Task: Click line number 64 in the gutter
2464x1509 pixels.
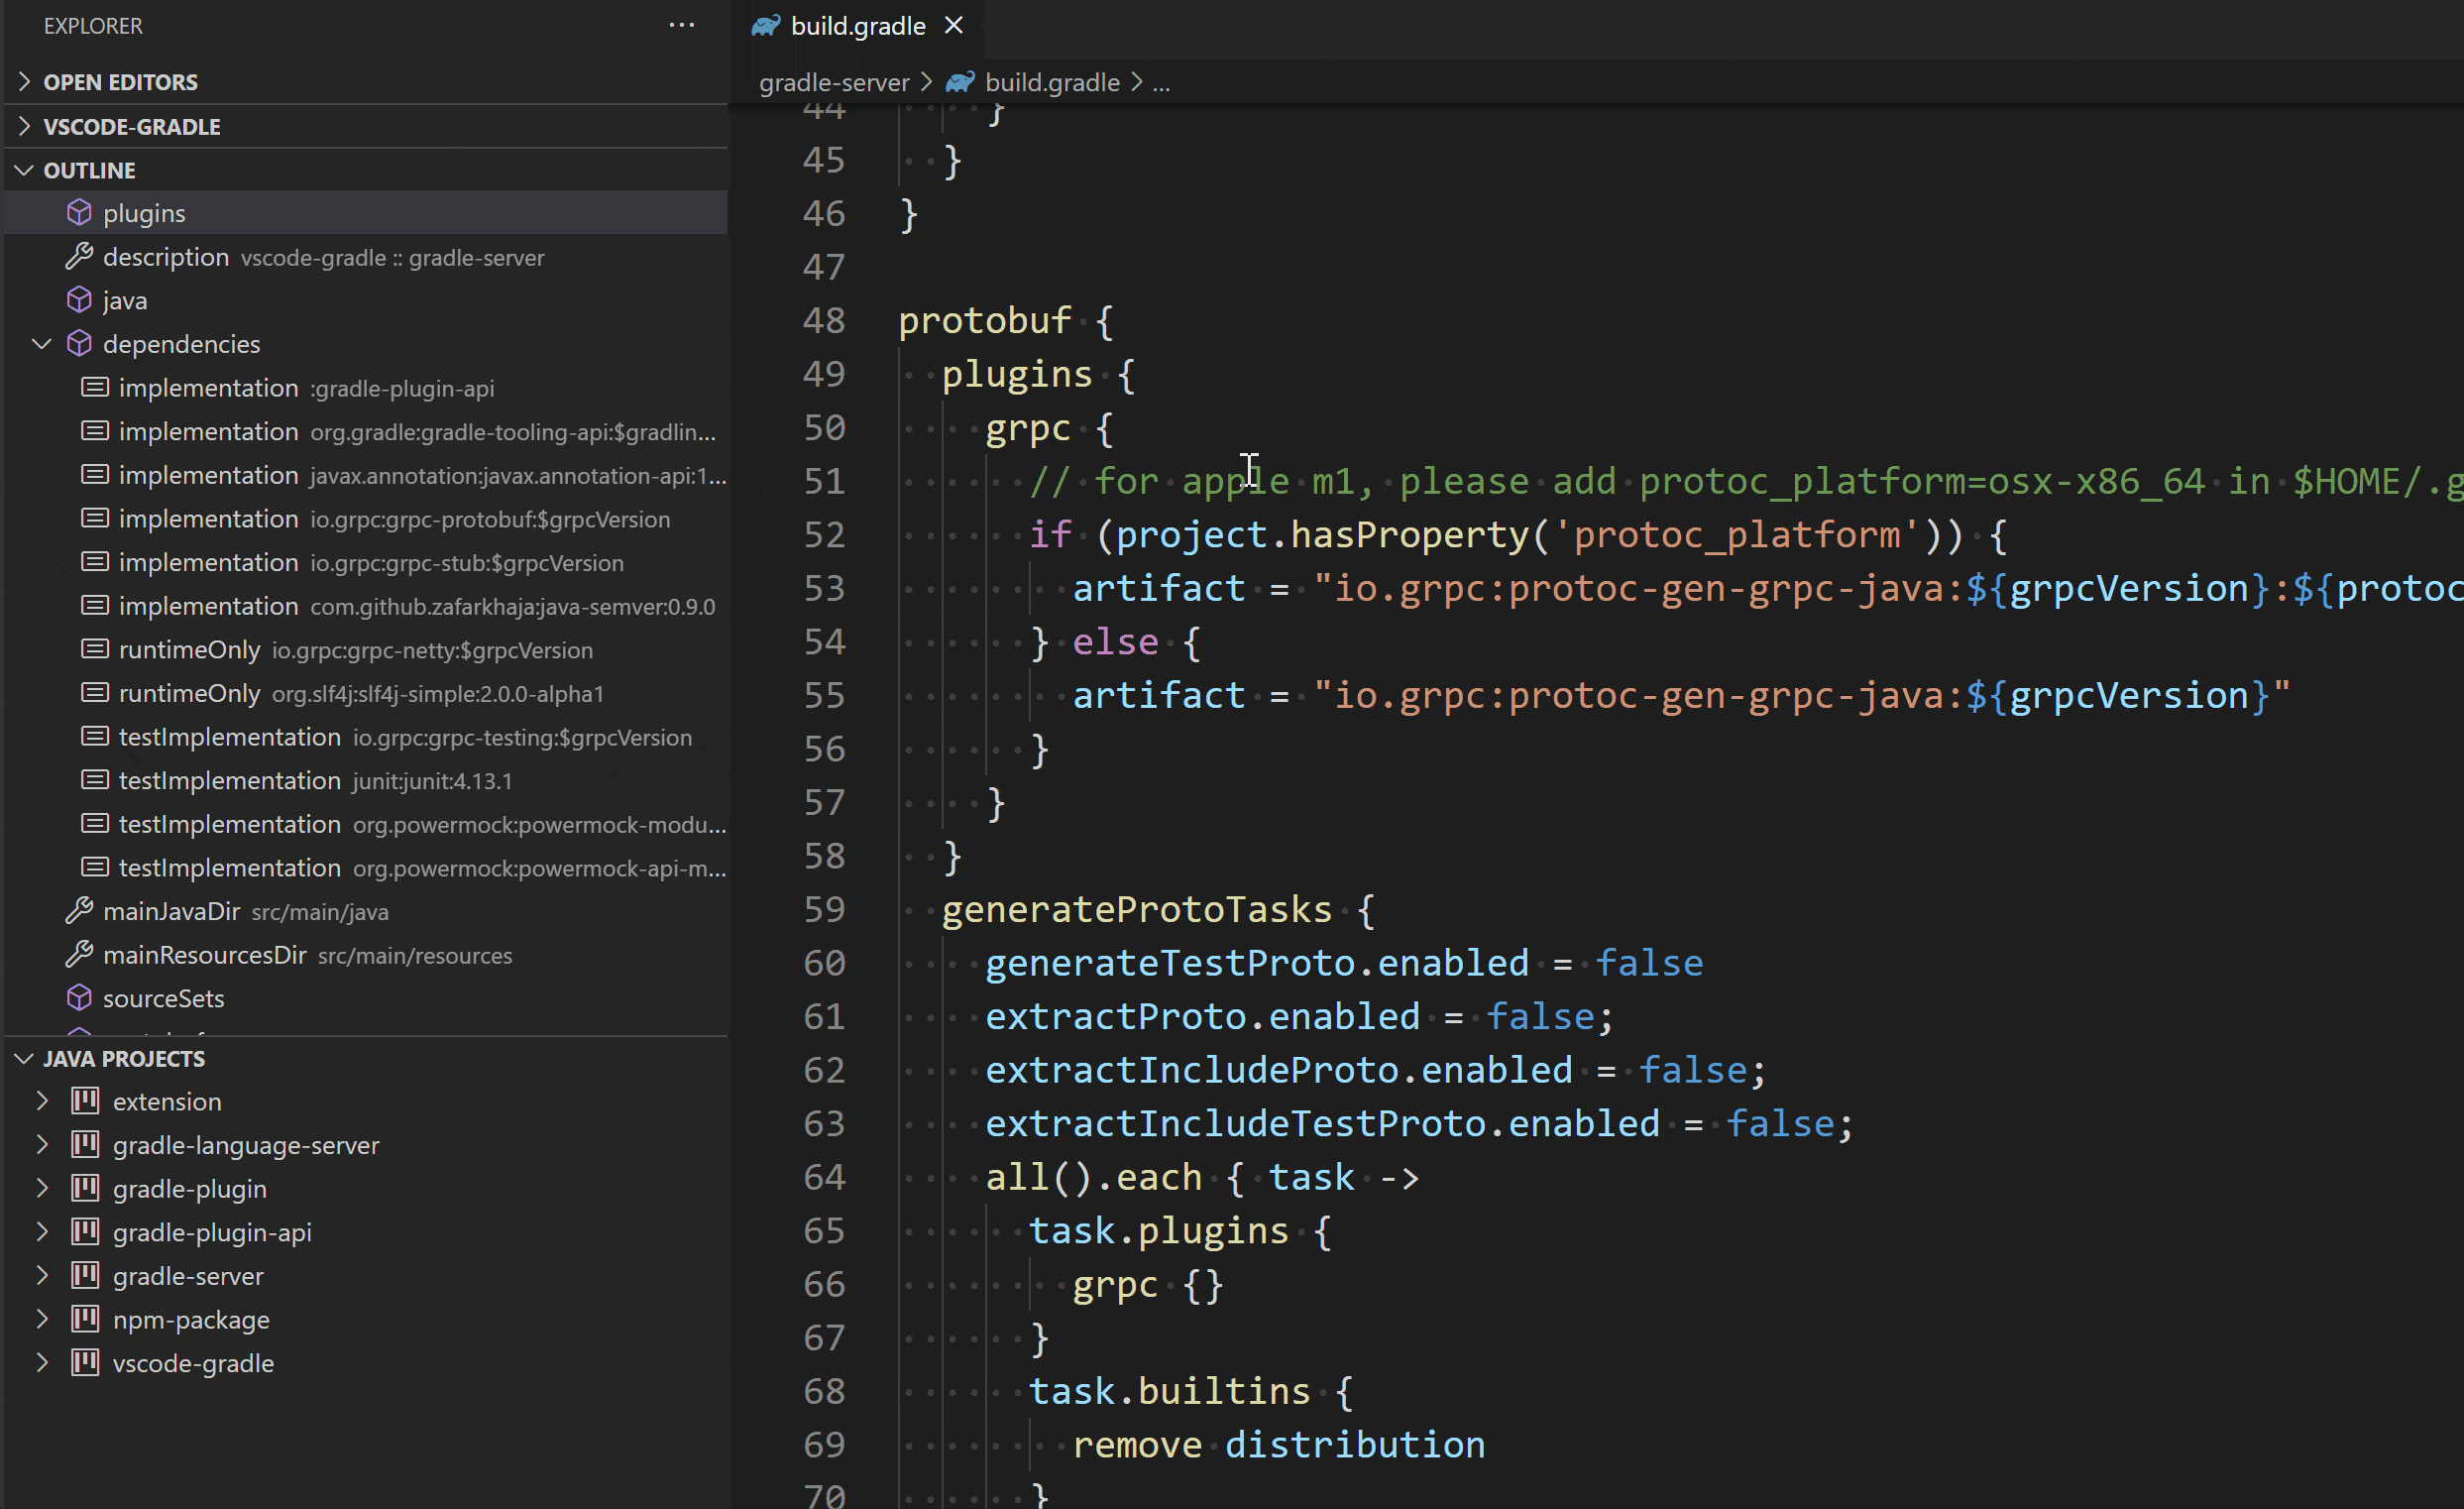Action: pos(824,1176)
